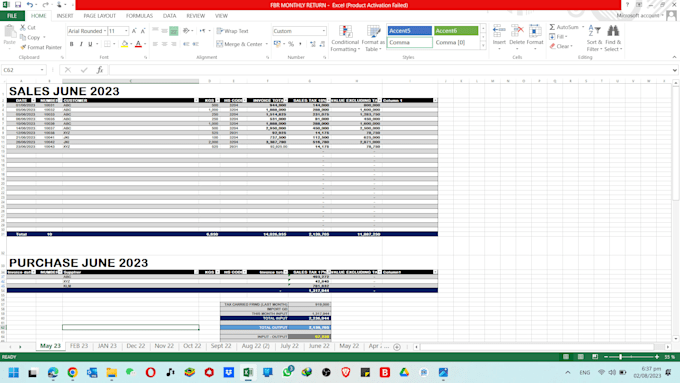Switch to the PAGE LAYOUT tab
Screen dimensions: 680x383
(99, 16)
